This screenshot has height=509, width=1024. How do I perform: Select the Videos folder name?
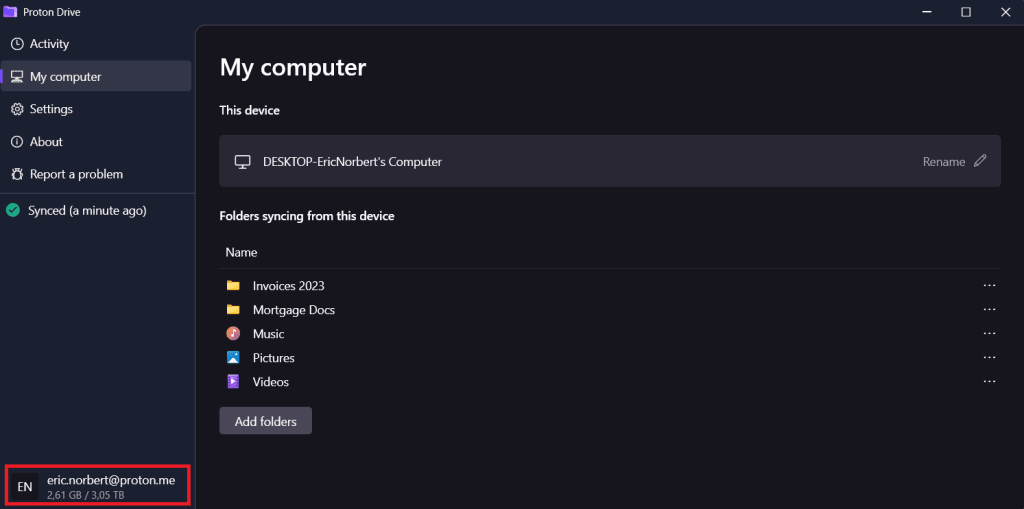[x=270, y=382]
